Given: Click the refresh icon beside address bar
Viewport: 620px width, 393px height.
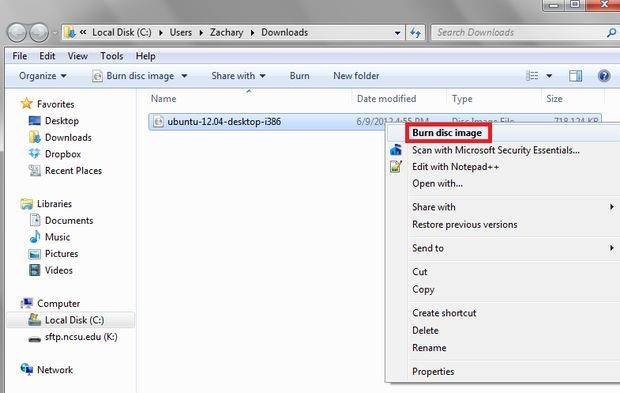Looking at the screenshot, I should [415, 33].
